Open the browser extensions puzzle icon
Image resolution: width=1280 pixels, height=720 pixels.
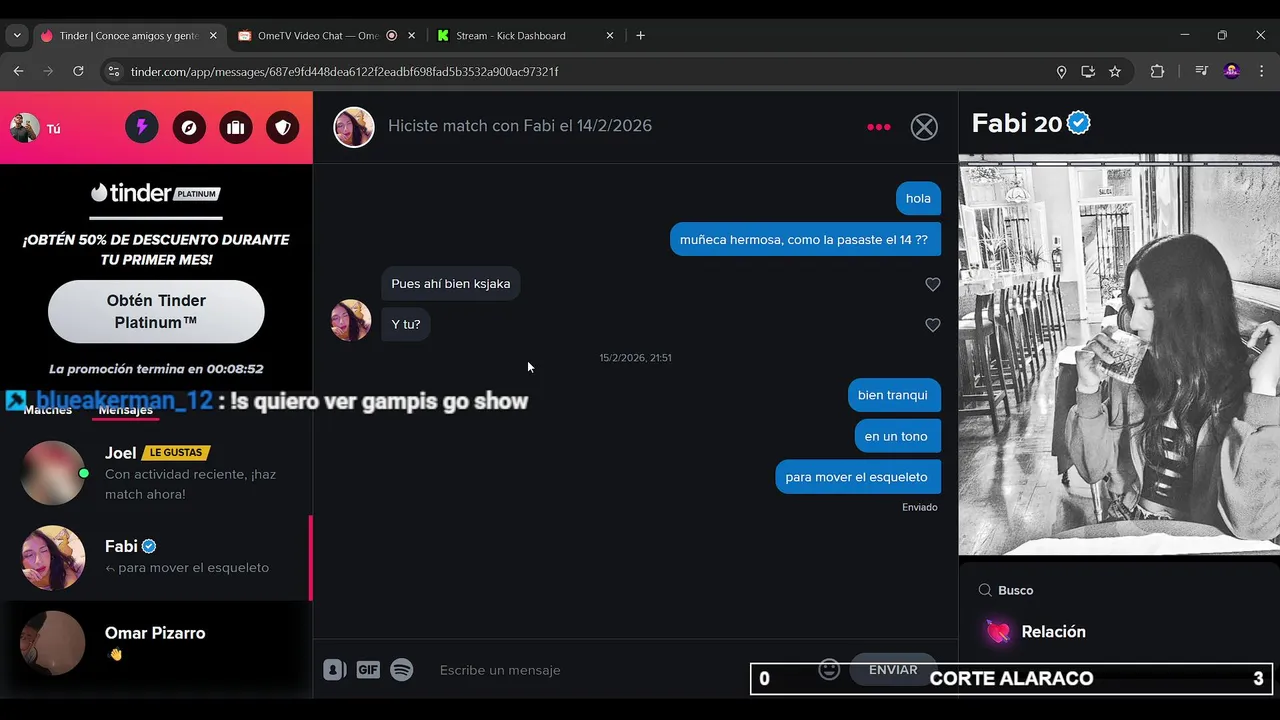1157,71
